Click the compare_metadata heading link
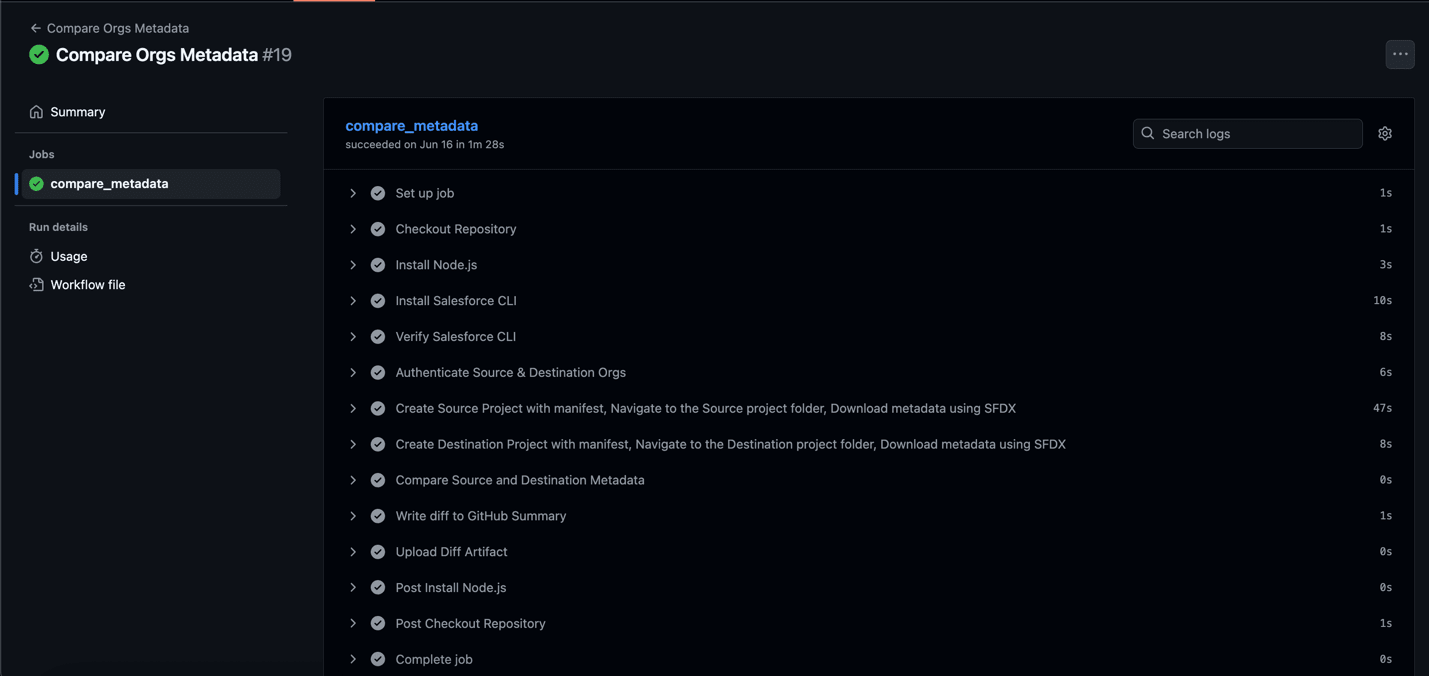Image resolution: width=1429 pixels, height=676 pixels. click(411, 126)
